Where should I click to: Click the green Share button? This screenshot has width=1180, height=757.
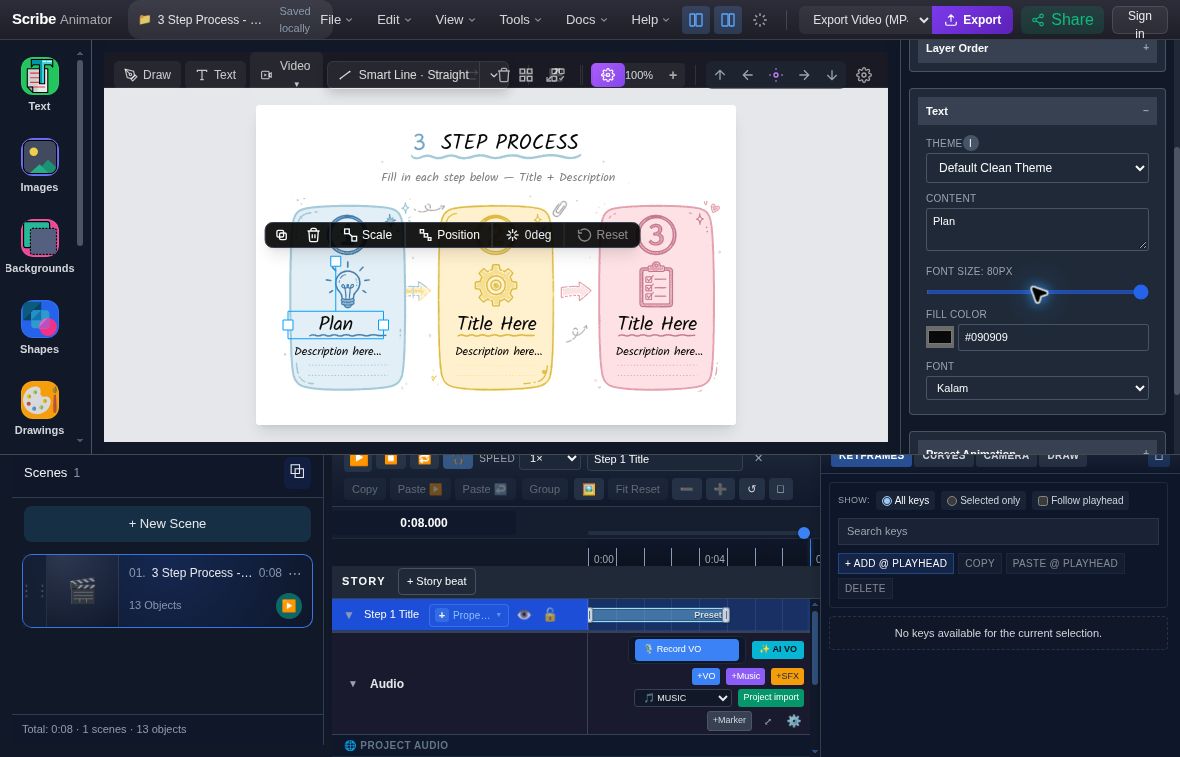(1062, 20)
